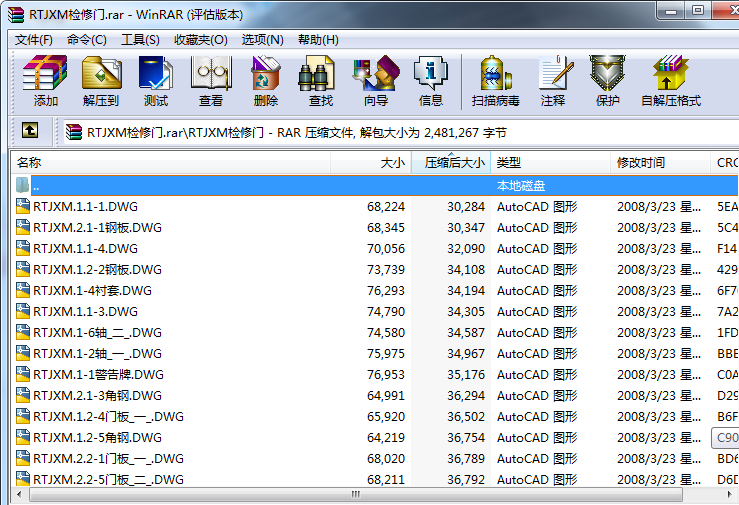Click file icon of RTJXM.1-4衬套.DWG
This screenshot has width=739, height=505.
click(x=23, y=290)
